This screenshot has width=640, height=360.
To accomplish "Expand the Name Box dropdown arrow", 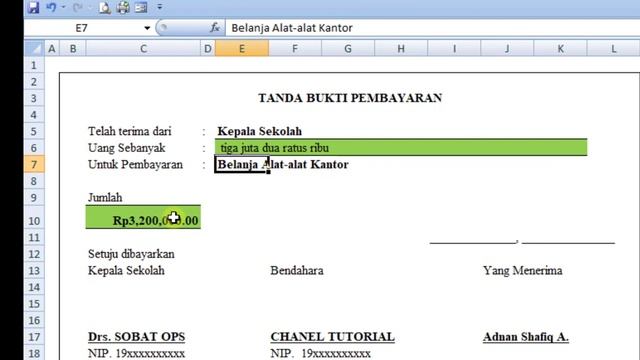I will 147,28.
